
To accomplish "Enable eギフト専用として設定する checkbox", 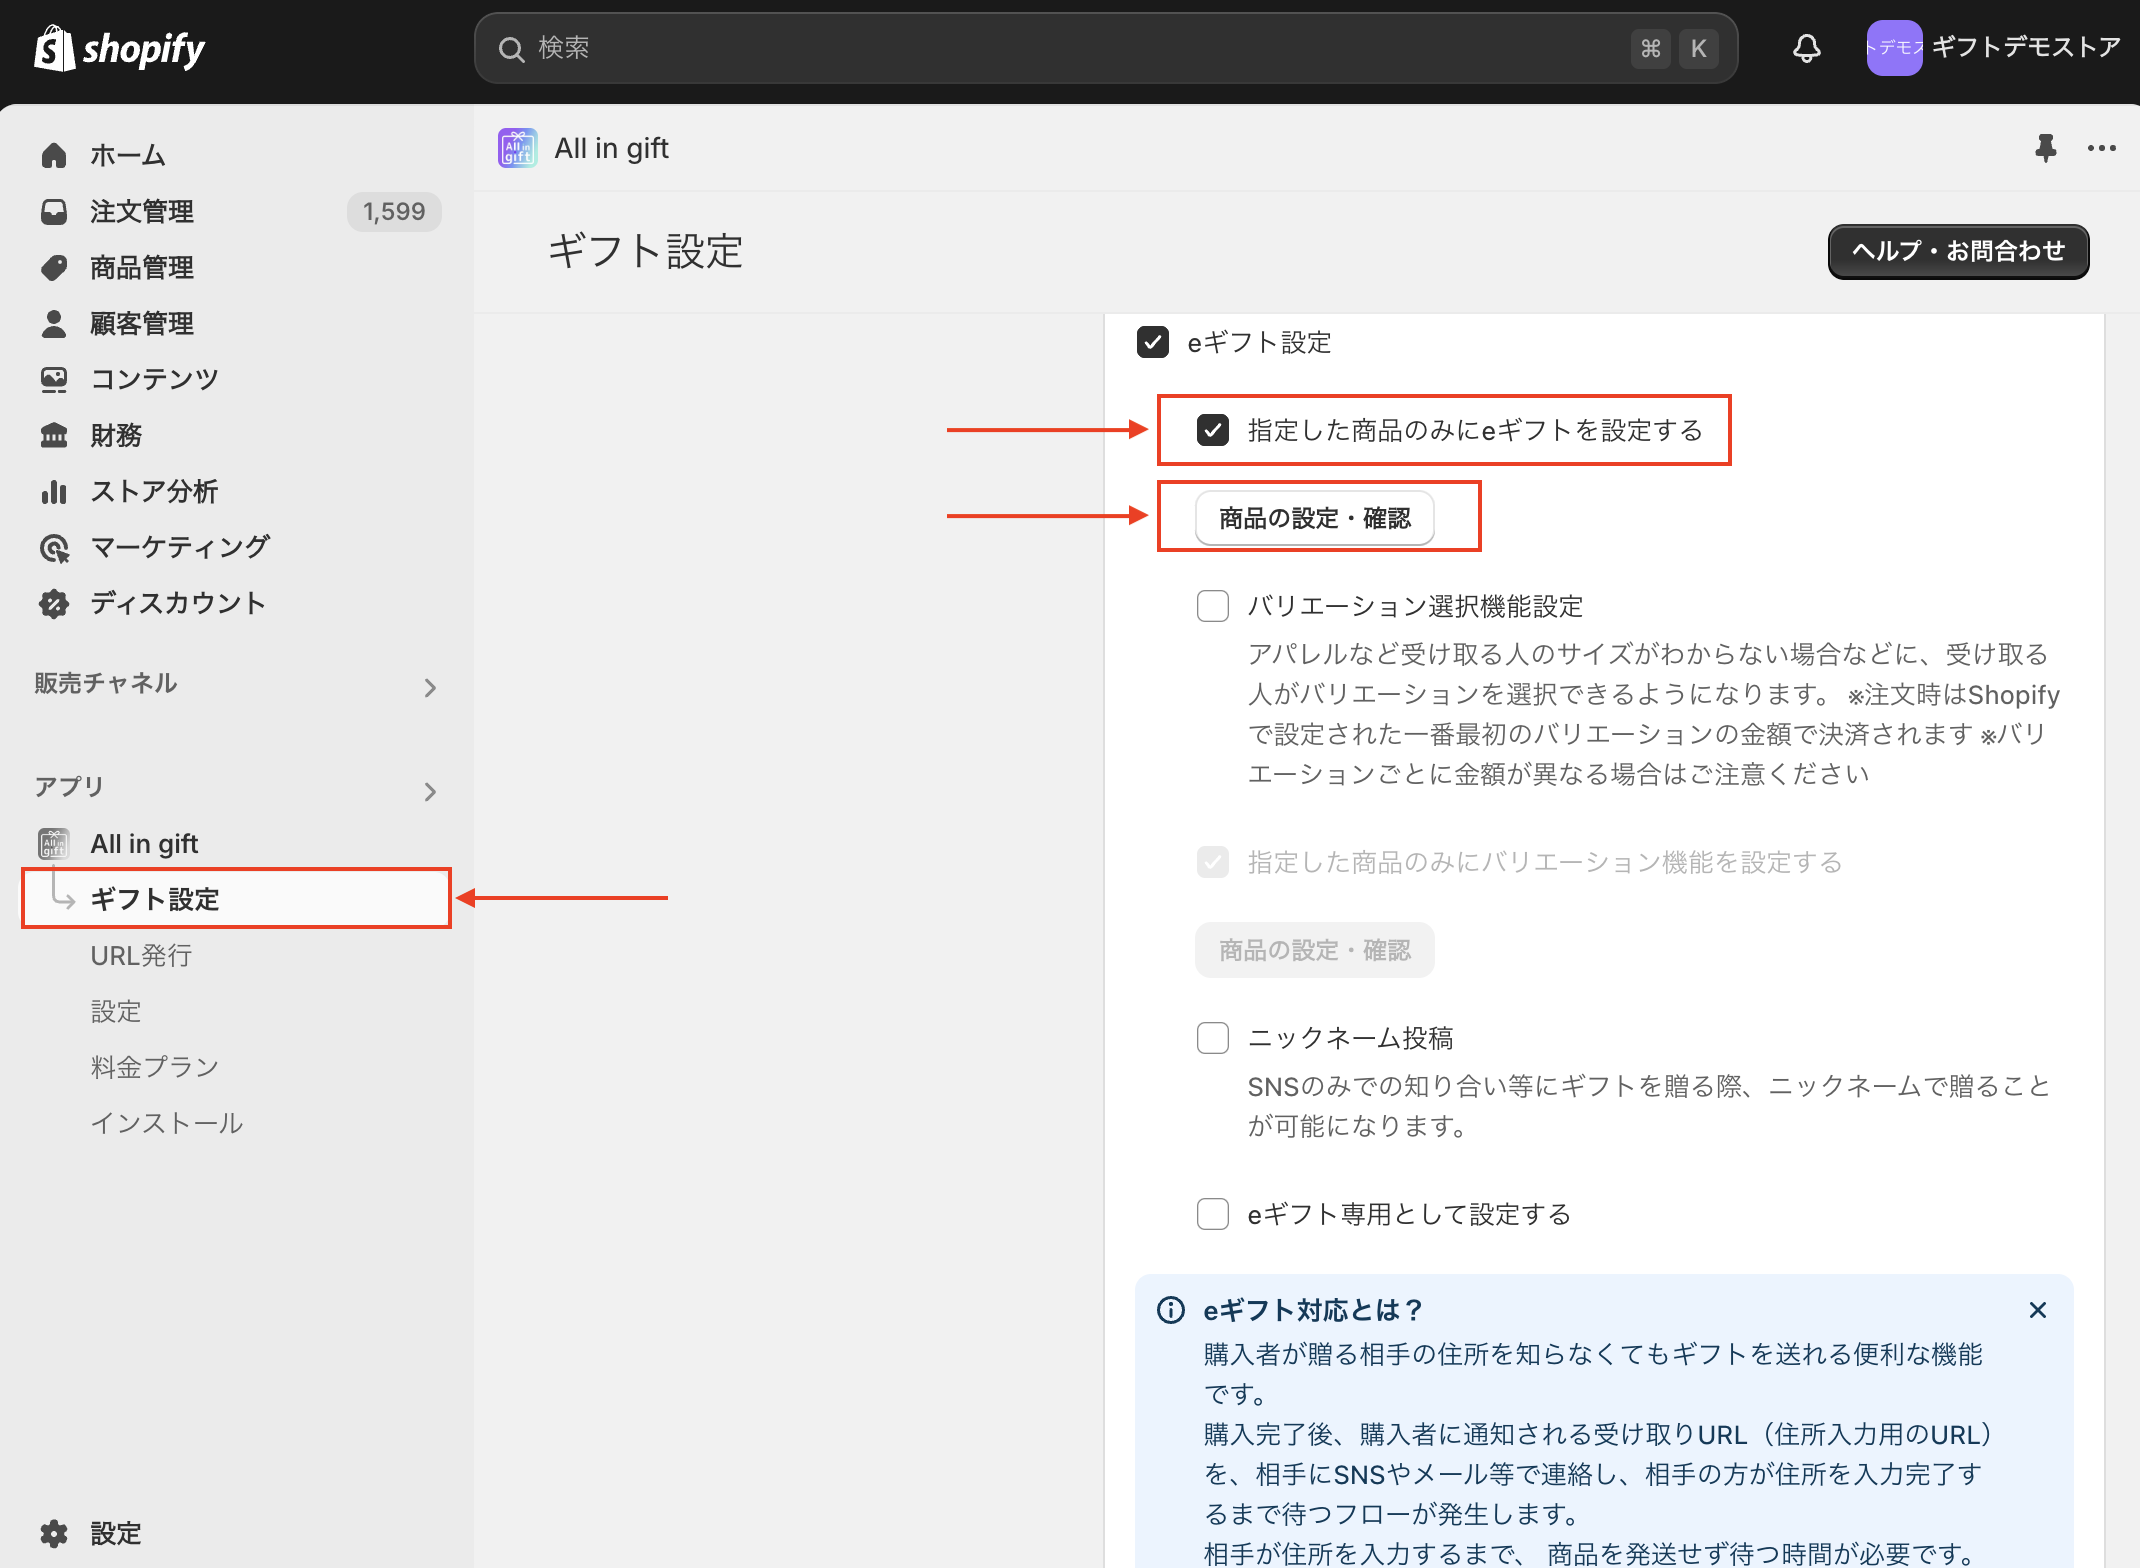I will [1213, 1214].
